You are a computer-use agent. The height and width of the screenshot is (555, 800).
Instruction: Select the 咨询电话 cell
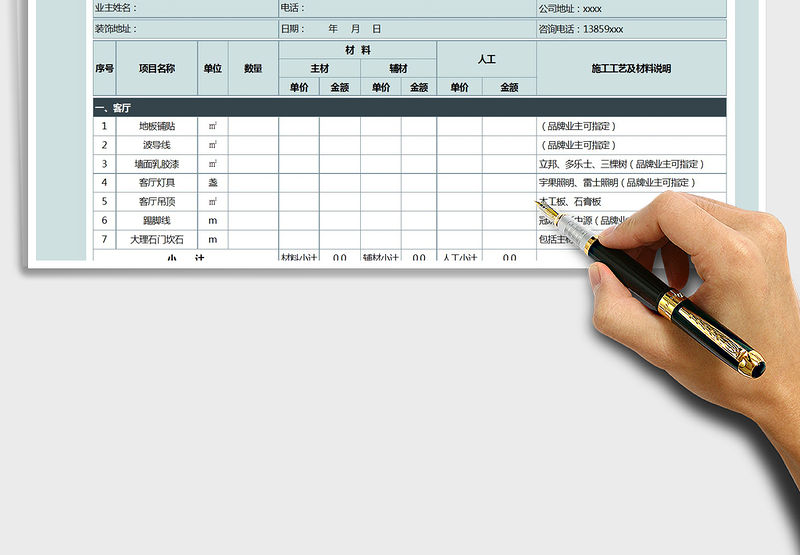631,29
